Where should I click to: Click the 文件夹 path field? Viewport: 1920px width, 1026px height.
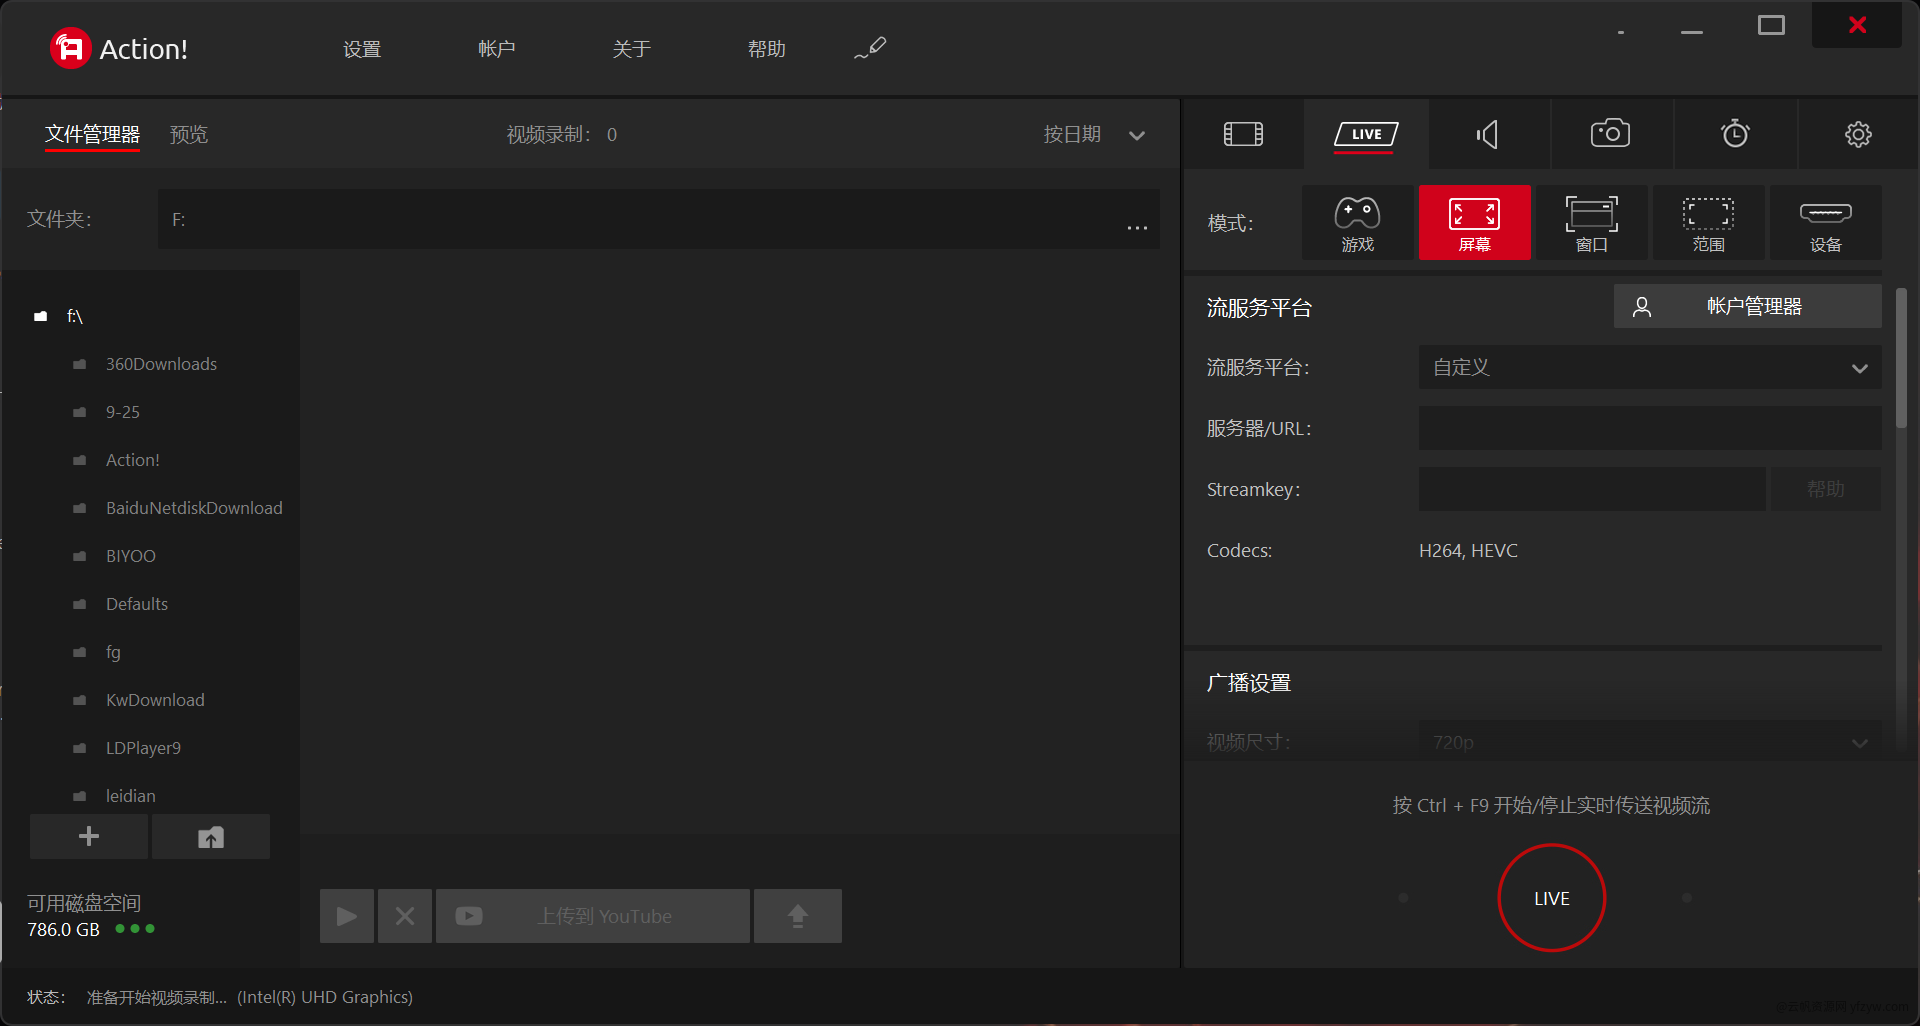tap(659, 219)
